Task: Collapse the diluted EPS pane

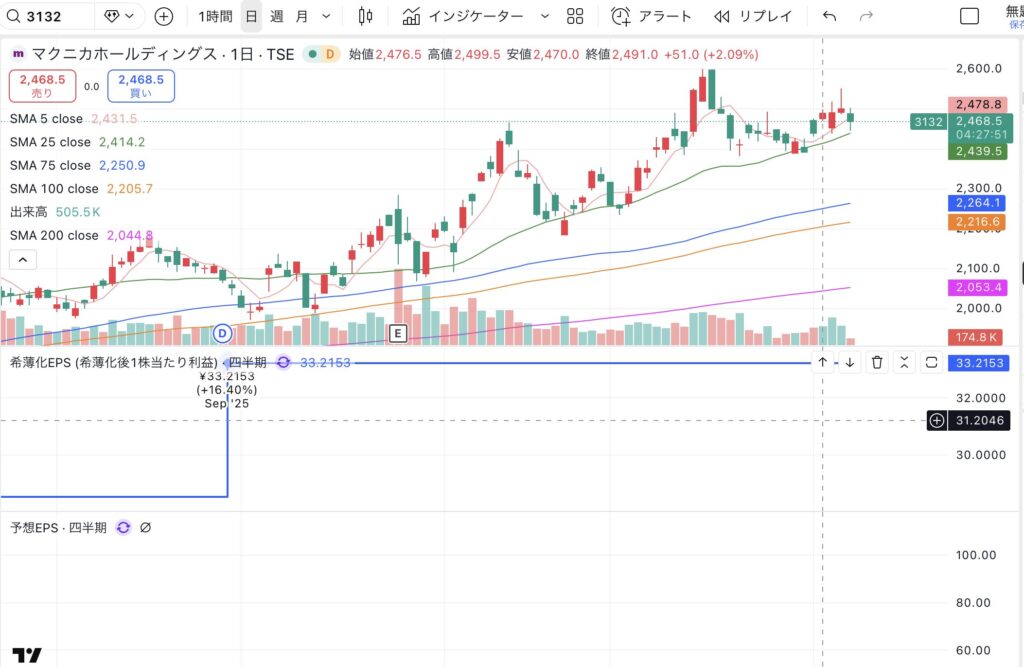Action: click(904, 362)
